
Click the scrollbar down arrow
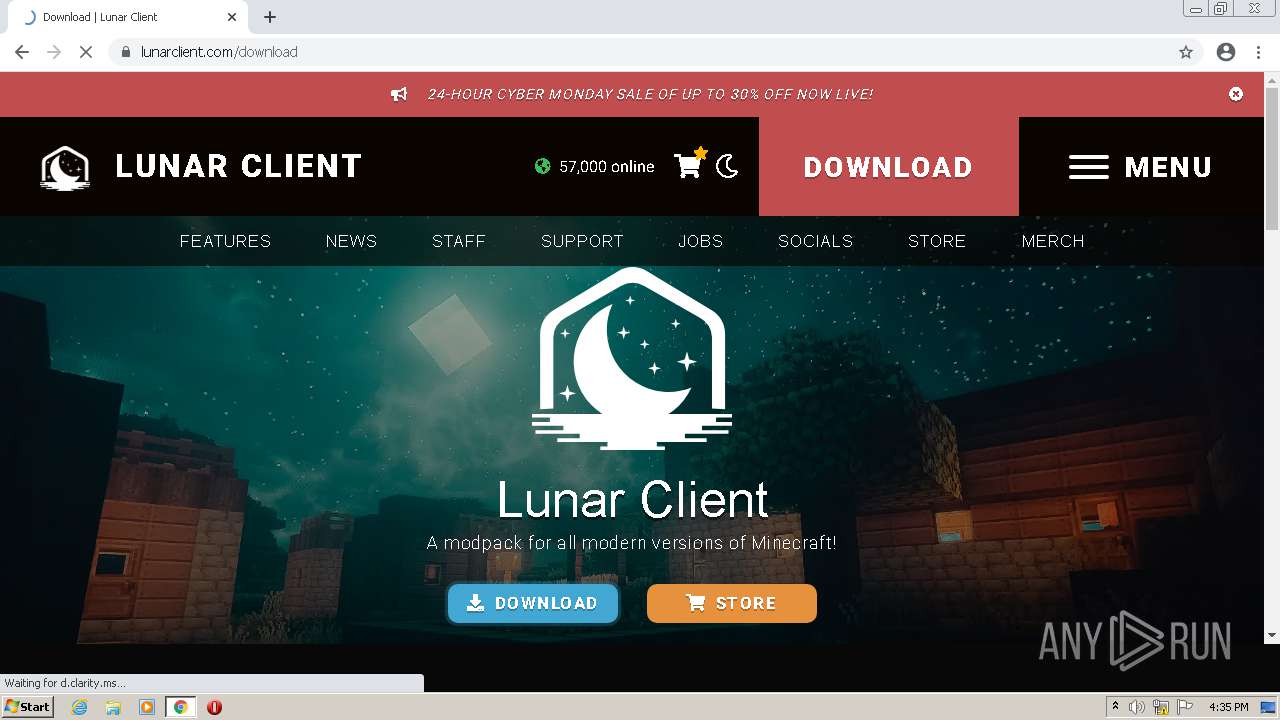click(1272, 635)
